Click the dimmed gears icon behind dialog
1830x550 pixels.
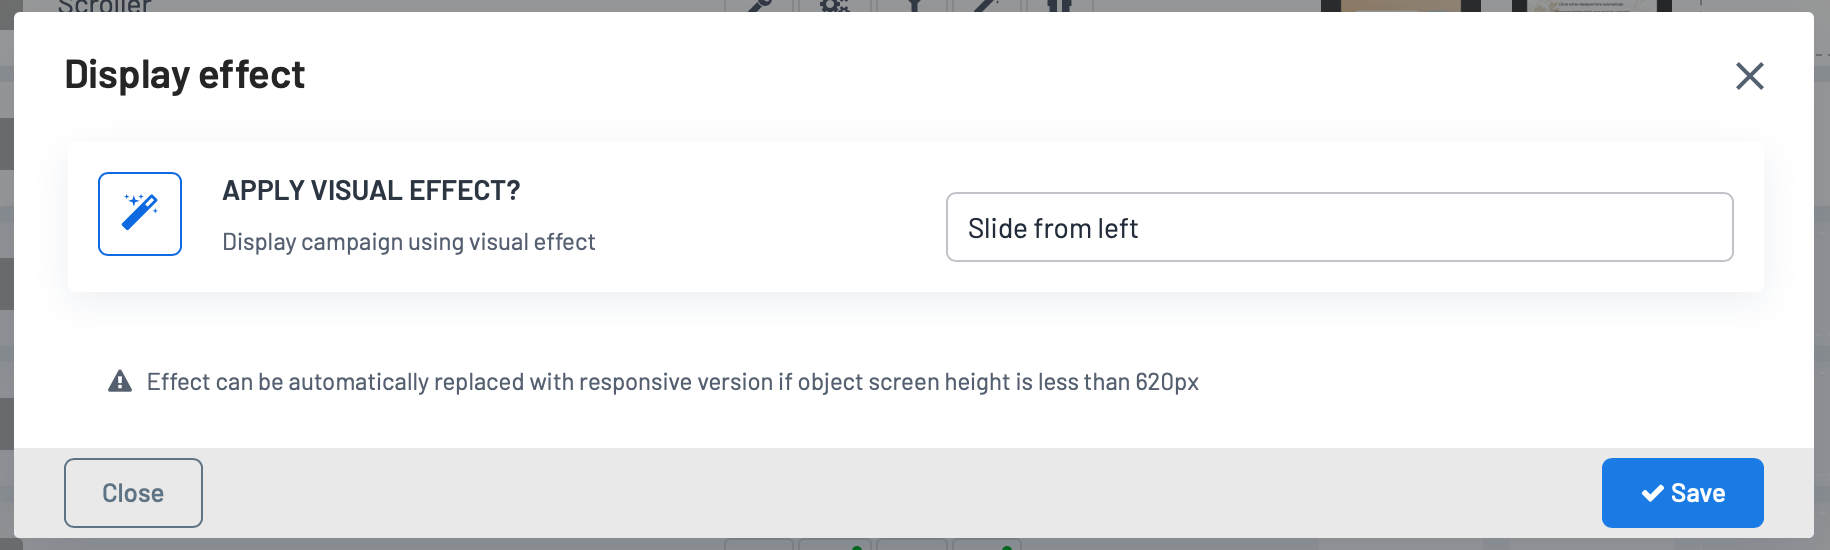point(835,5)
